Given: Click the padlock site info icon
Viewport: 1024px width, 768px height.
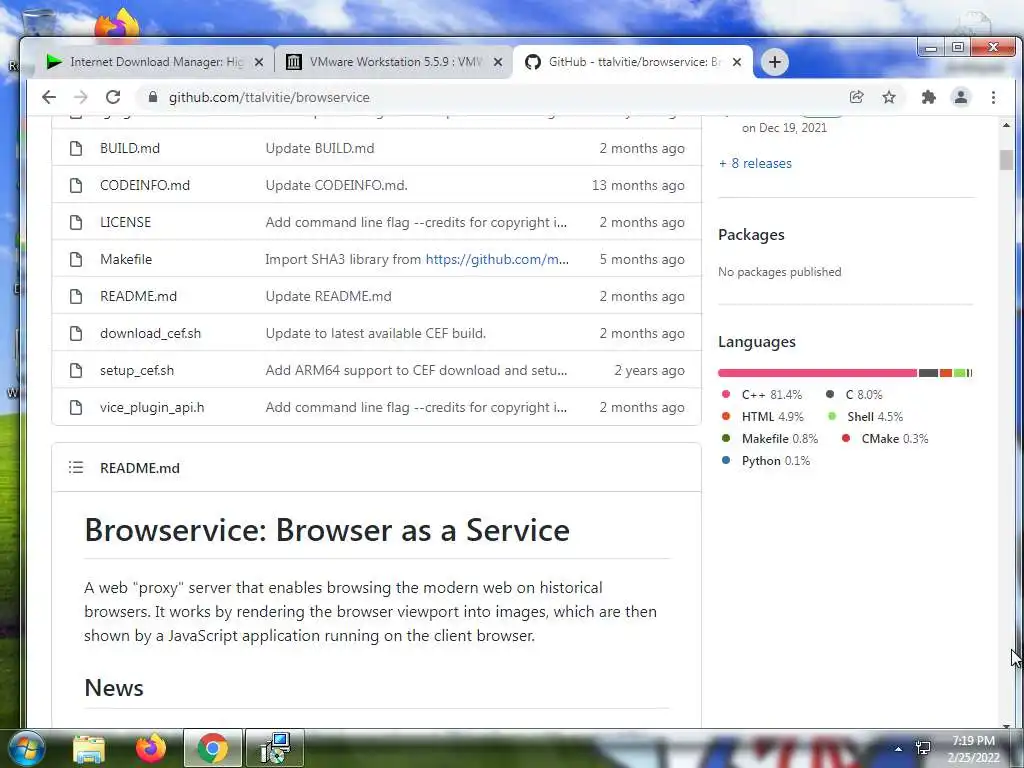Looking at the screenshot, I should click(153, 97).
